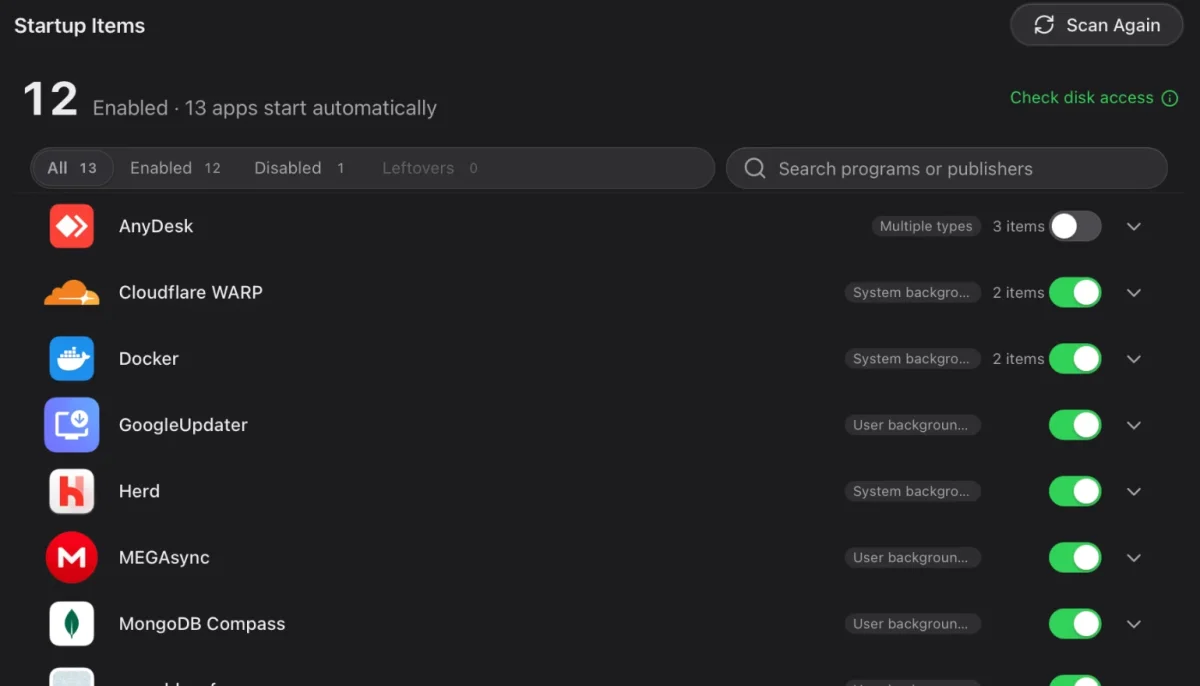Click the info icon beside Check disk access

[x=1170, y=98]
